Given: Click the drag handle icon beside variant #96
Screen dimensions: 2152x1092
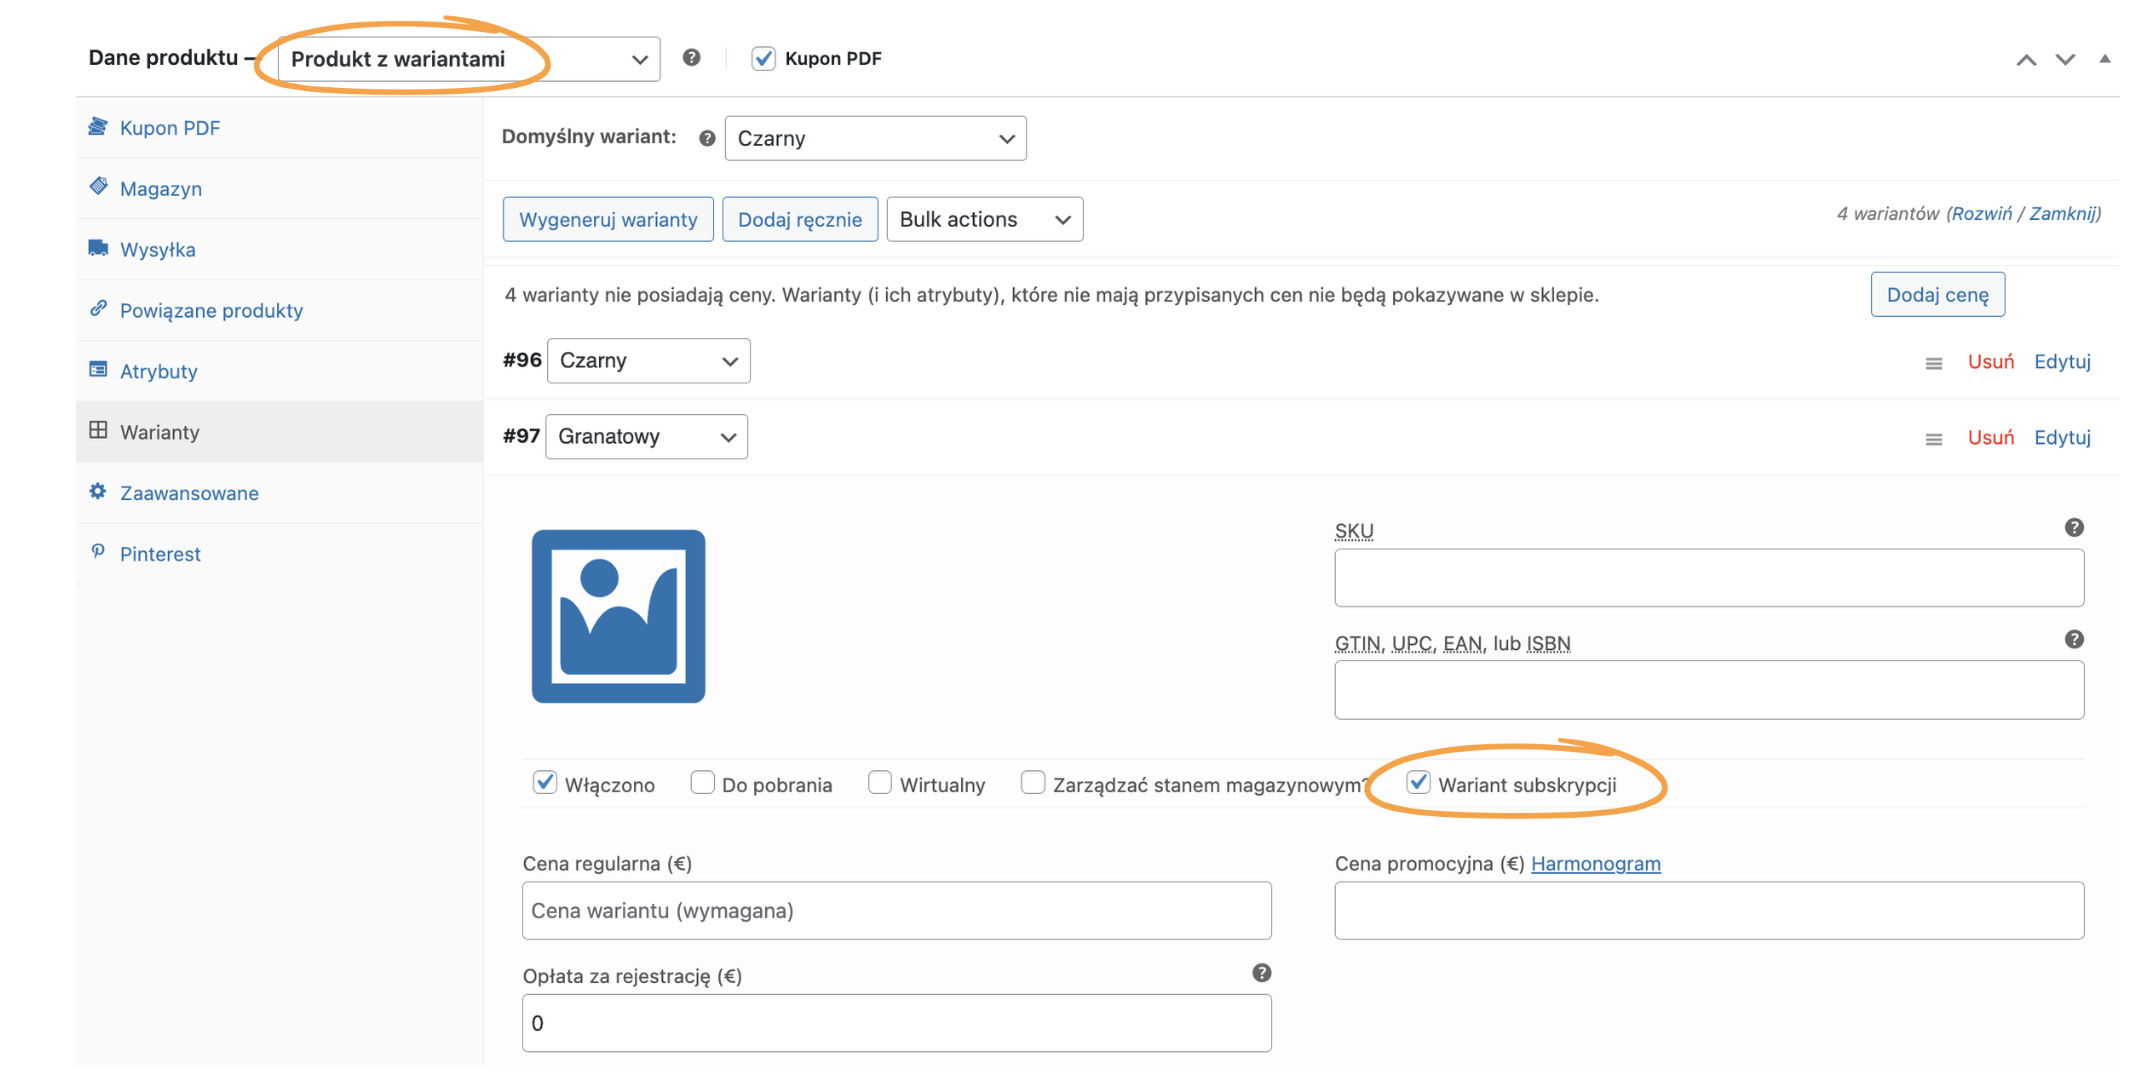Looking at the screenshot, I should tap(1934, 363).
